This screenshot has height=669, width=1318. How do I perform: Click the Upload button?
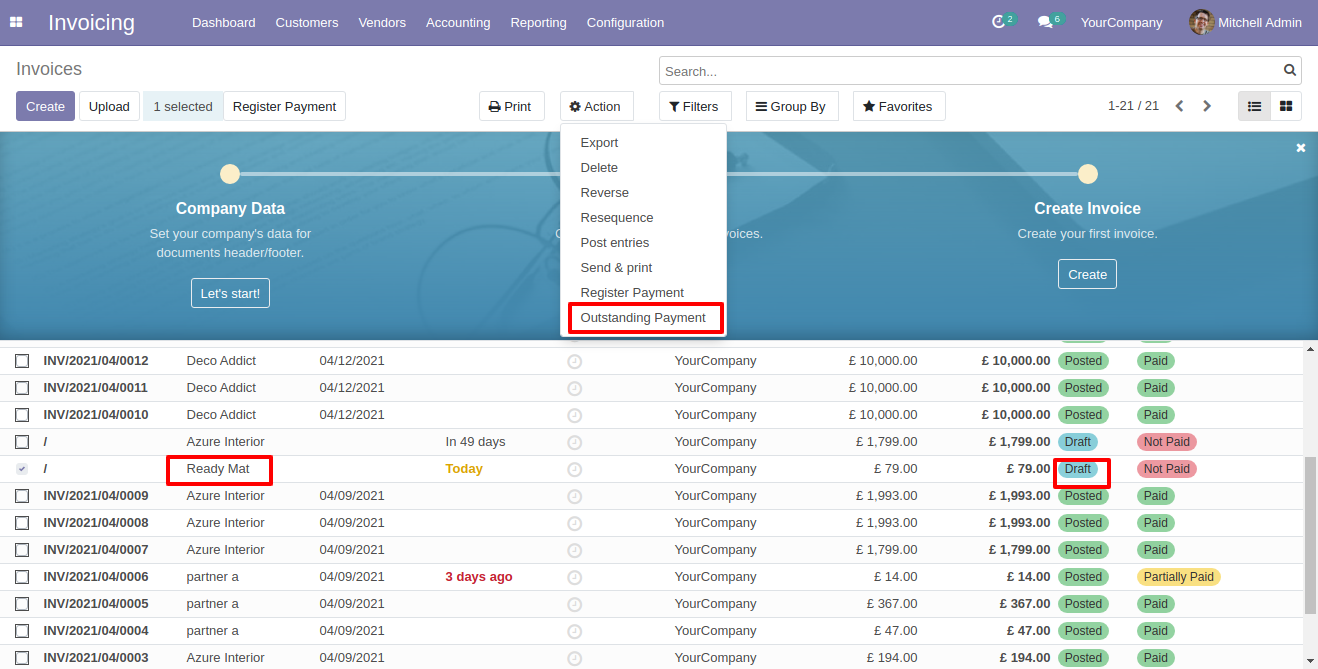[109, 106]
